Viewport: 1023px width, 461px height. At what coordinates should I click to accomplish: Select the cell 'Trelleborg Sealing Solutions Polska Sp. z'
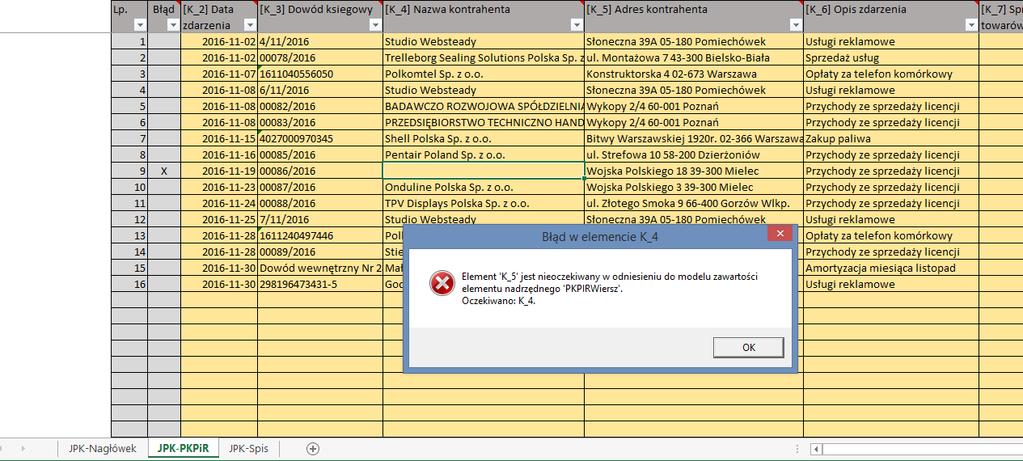(483, 57)
